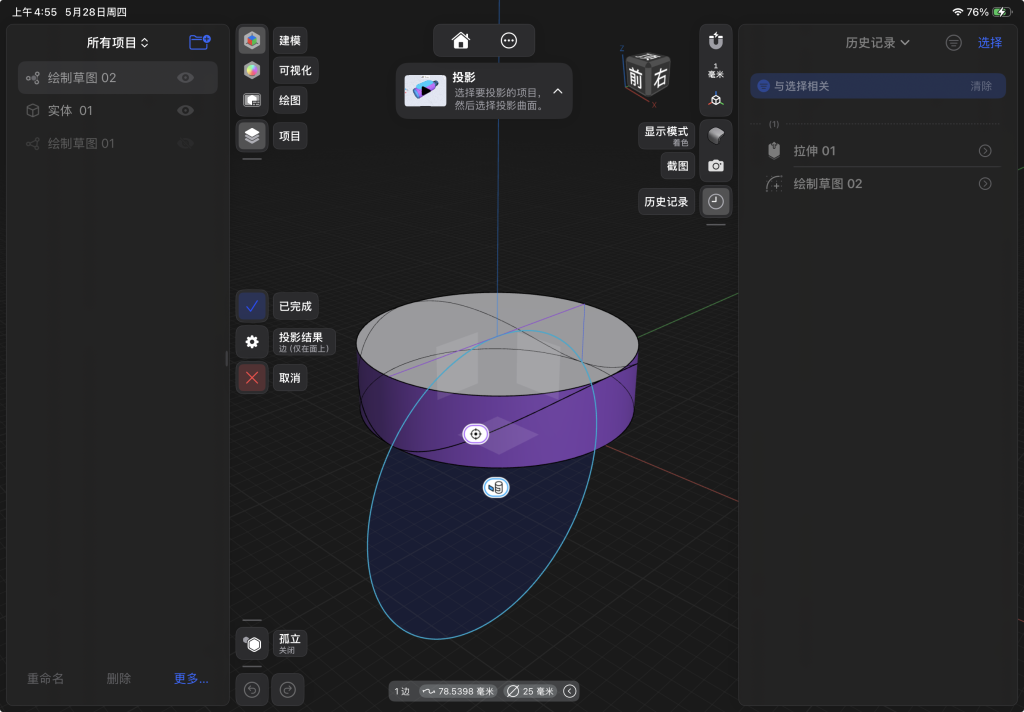Open the 可视化 visualization sphere icon

(252, 70)
